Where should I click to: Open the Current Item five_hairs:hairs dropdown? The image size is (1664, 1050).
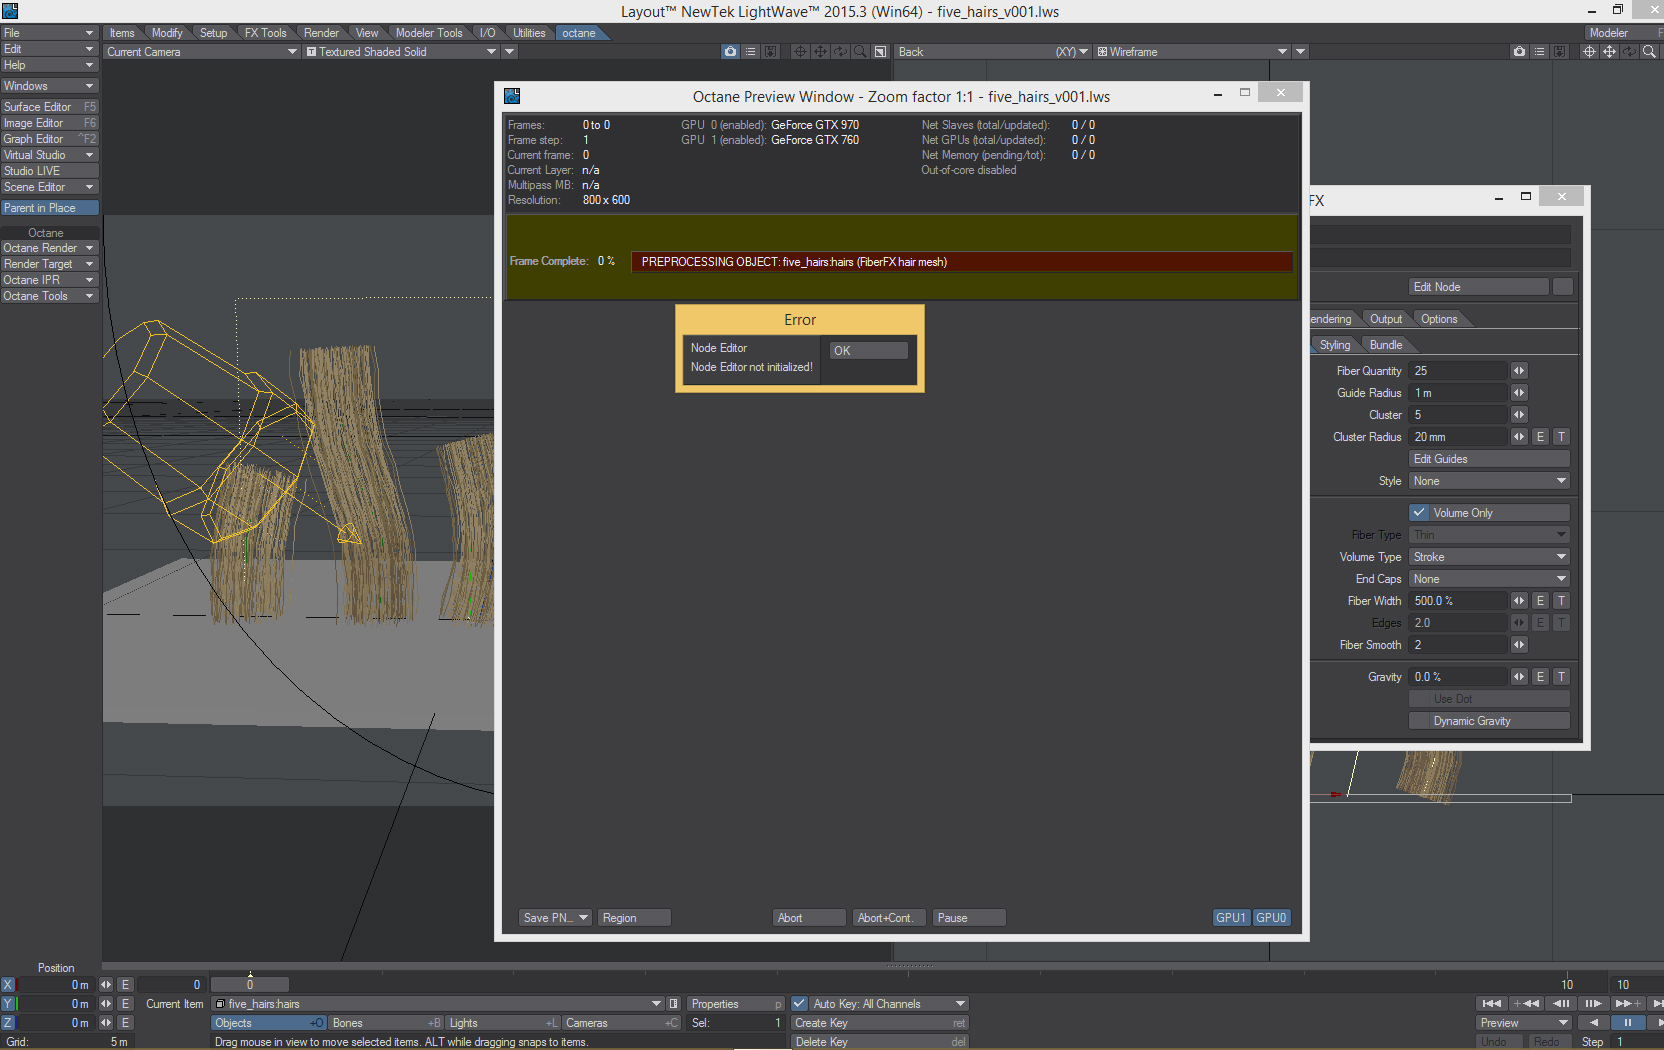pyautogui.click(x=438, y=1004)
